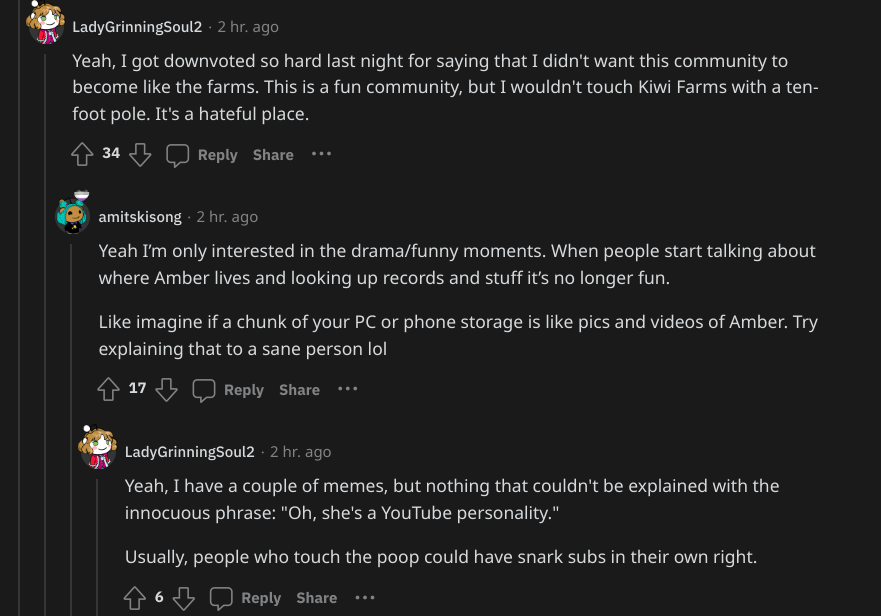Open amitskisong's user profile link

[140, 217]
